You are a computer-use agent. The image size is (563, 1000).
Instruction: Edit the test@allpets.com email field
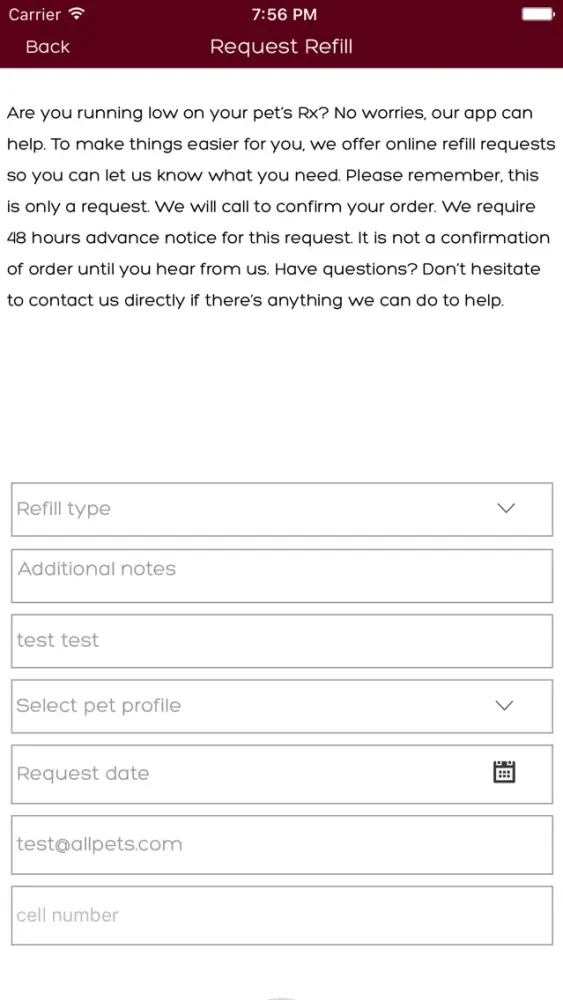(282, 844)
